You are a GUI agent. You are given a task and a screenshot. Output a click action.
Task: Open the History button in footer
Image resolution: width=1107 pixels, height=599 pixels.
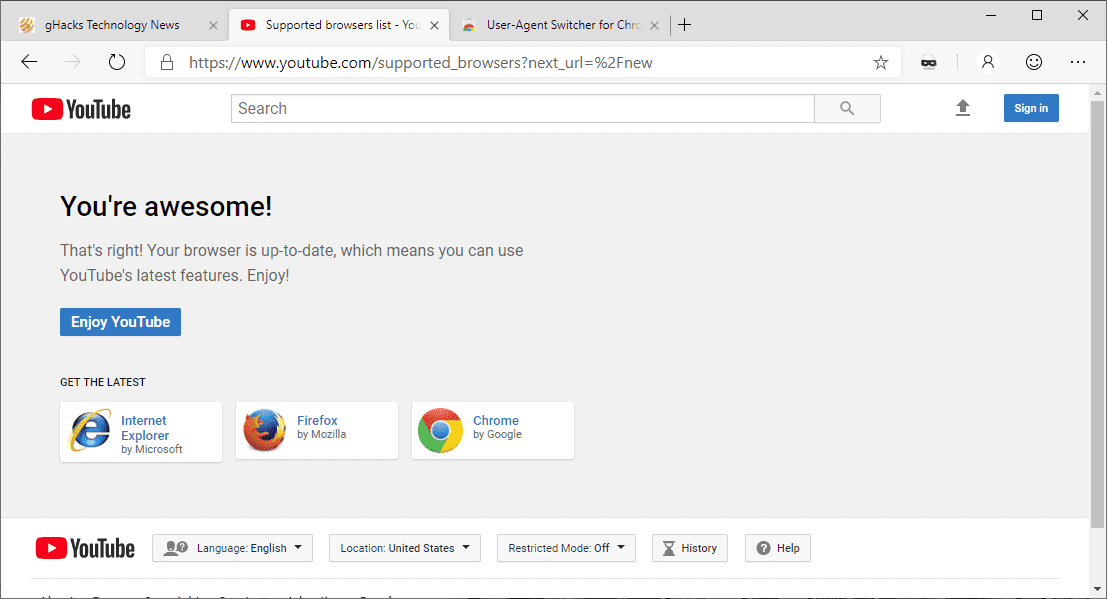(x=690, y=548)
